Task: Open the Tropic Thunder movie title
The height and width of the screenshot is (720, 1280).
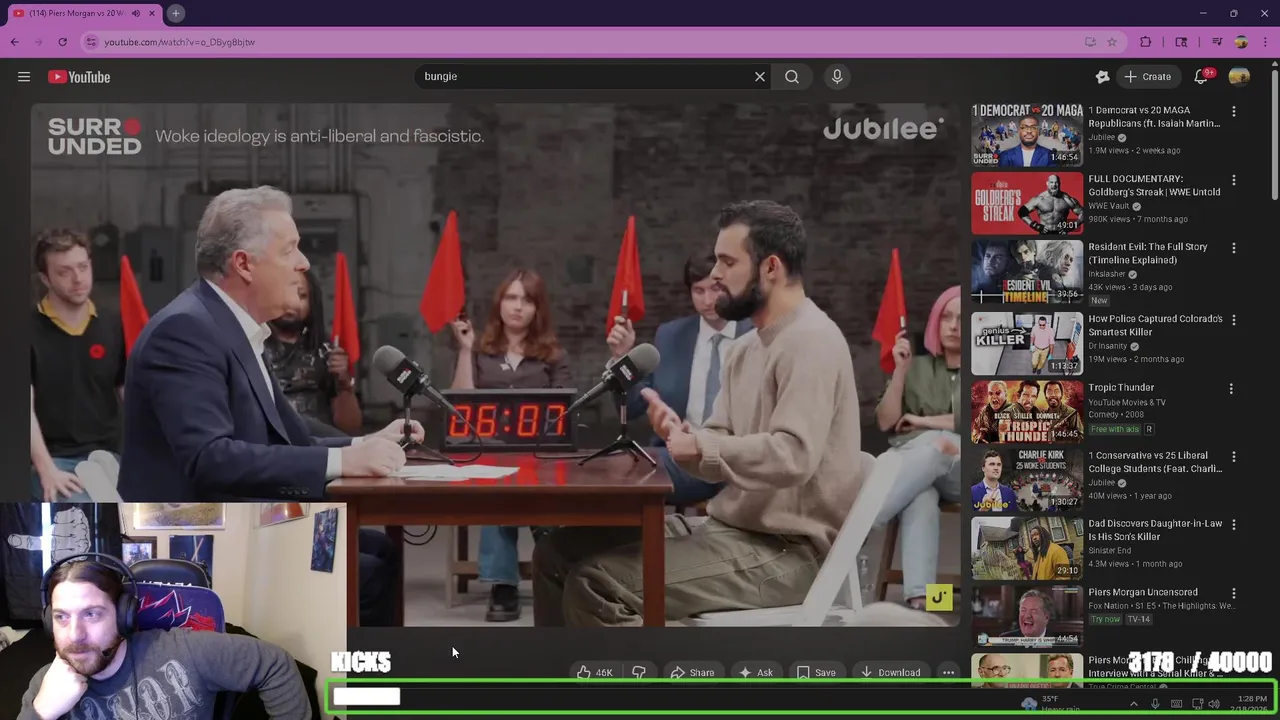Action: point(1121,387)
